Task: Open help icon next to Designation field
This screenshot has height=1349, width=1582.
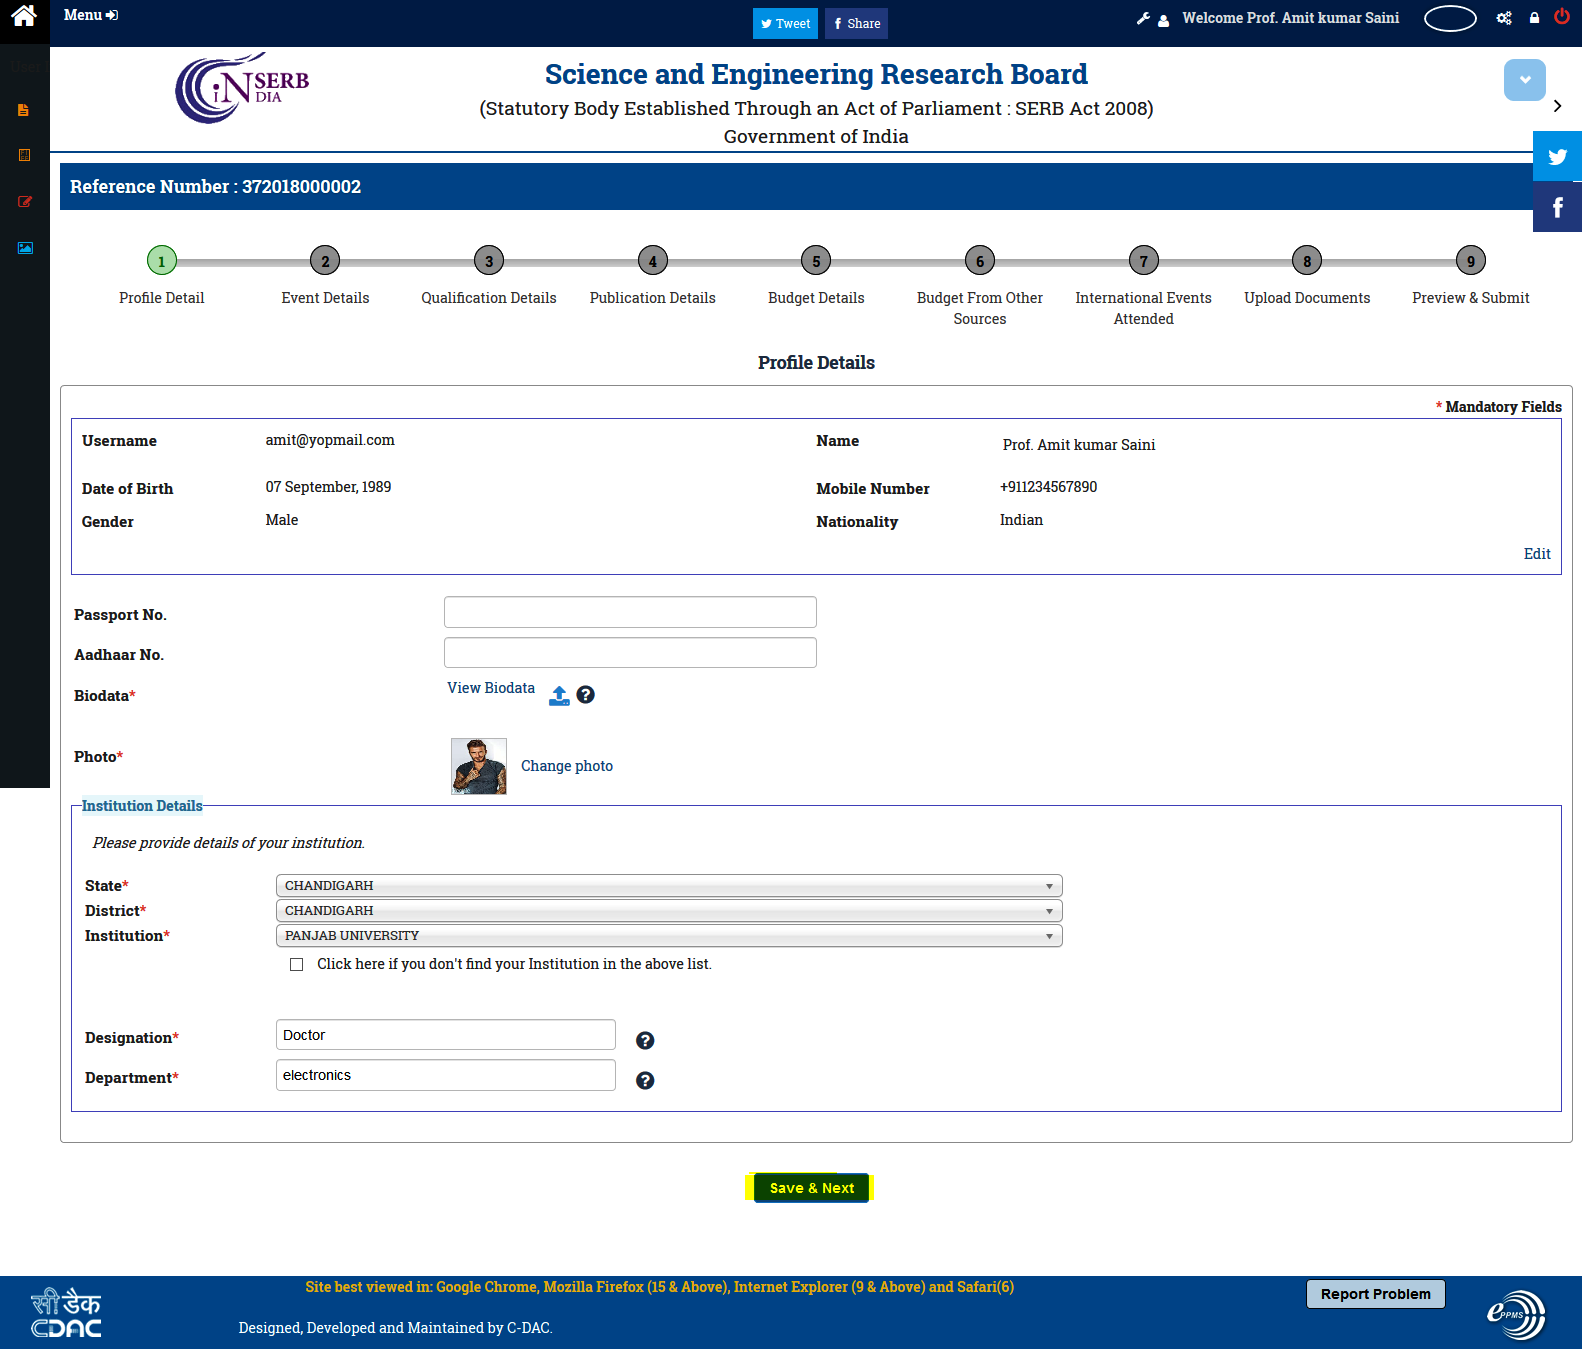Action: click(645, 1041)
